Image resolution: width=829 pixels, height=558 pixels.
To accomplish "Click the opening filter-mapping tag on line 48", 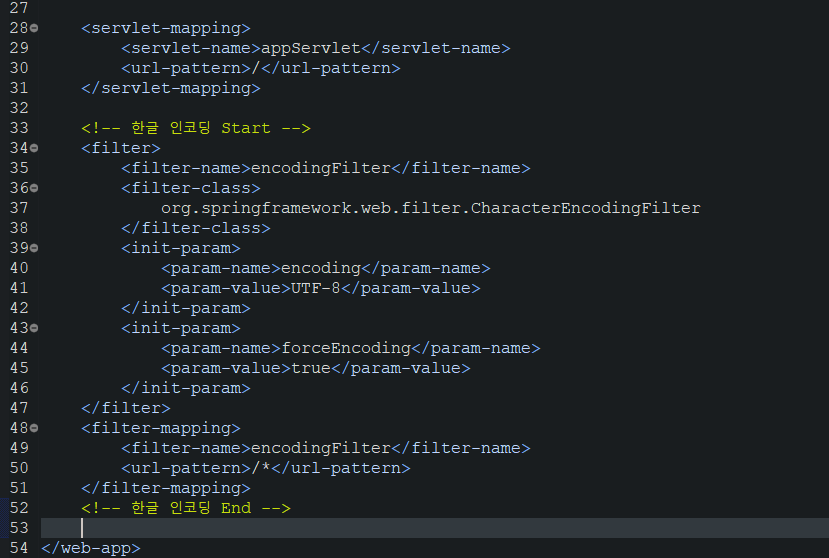I will coord(161,428).
